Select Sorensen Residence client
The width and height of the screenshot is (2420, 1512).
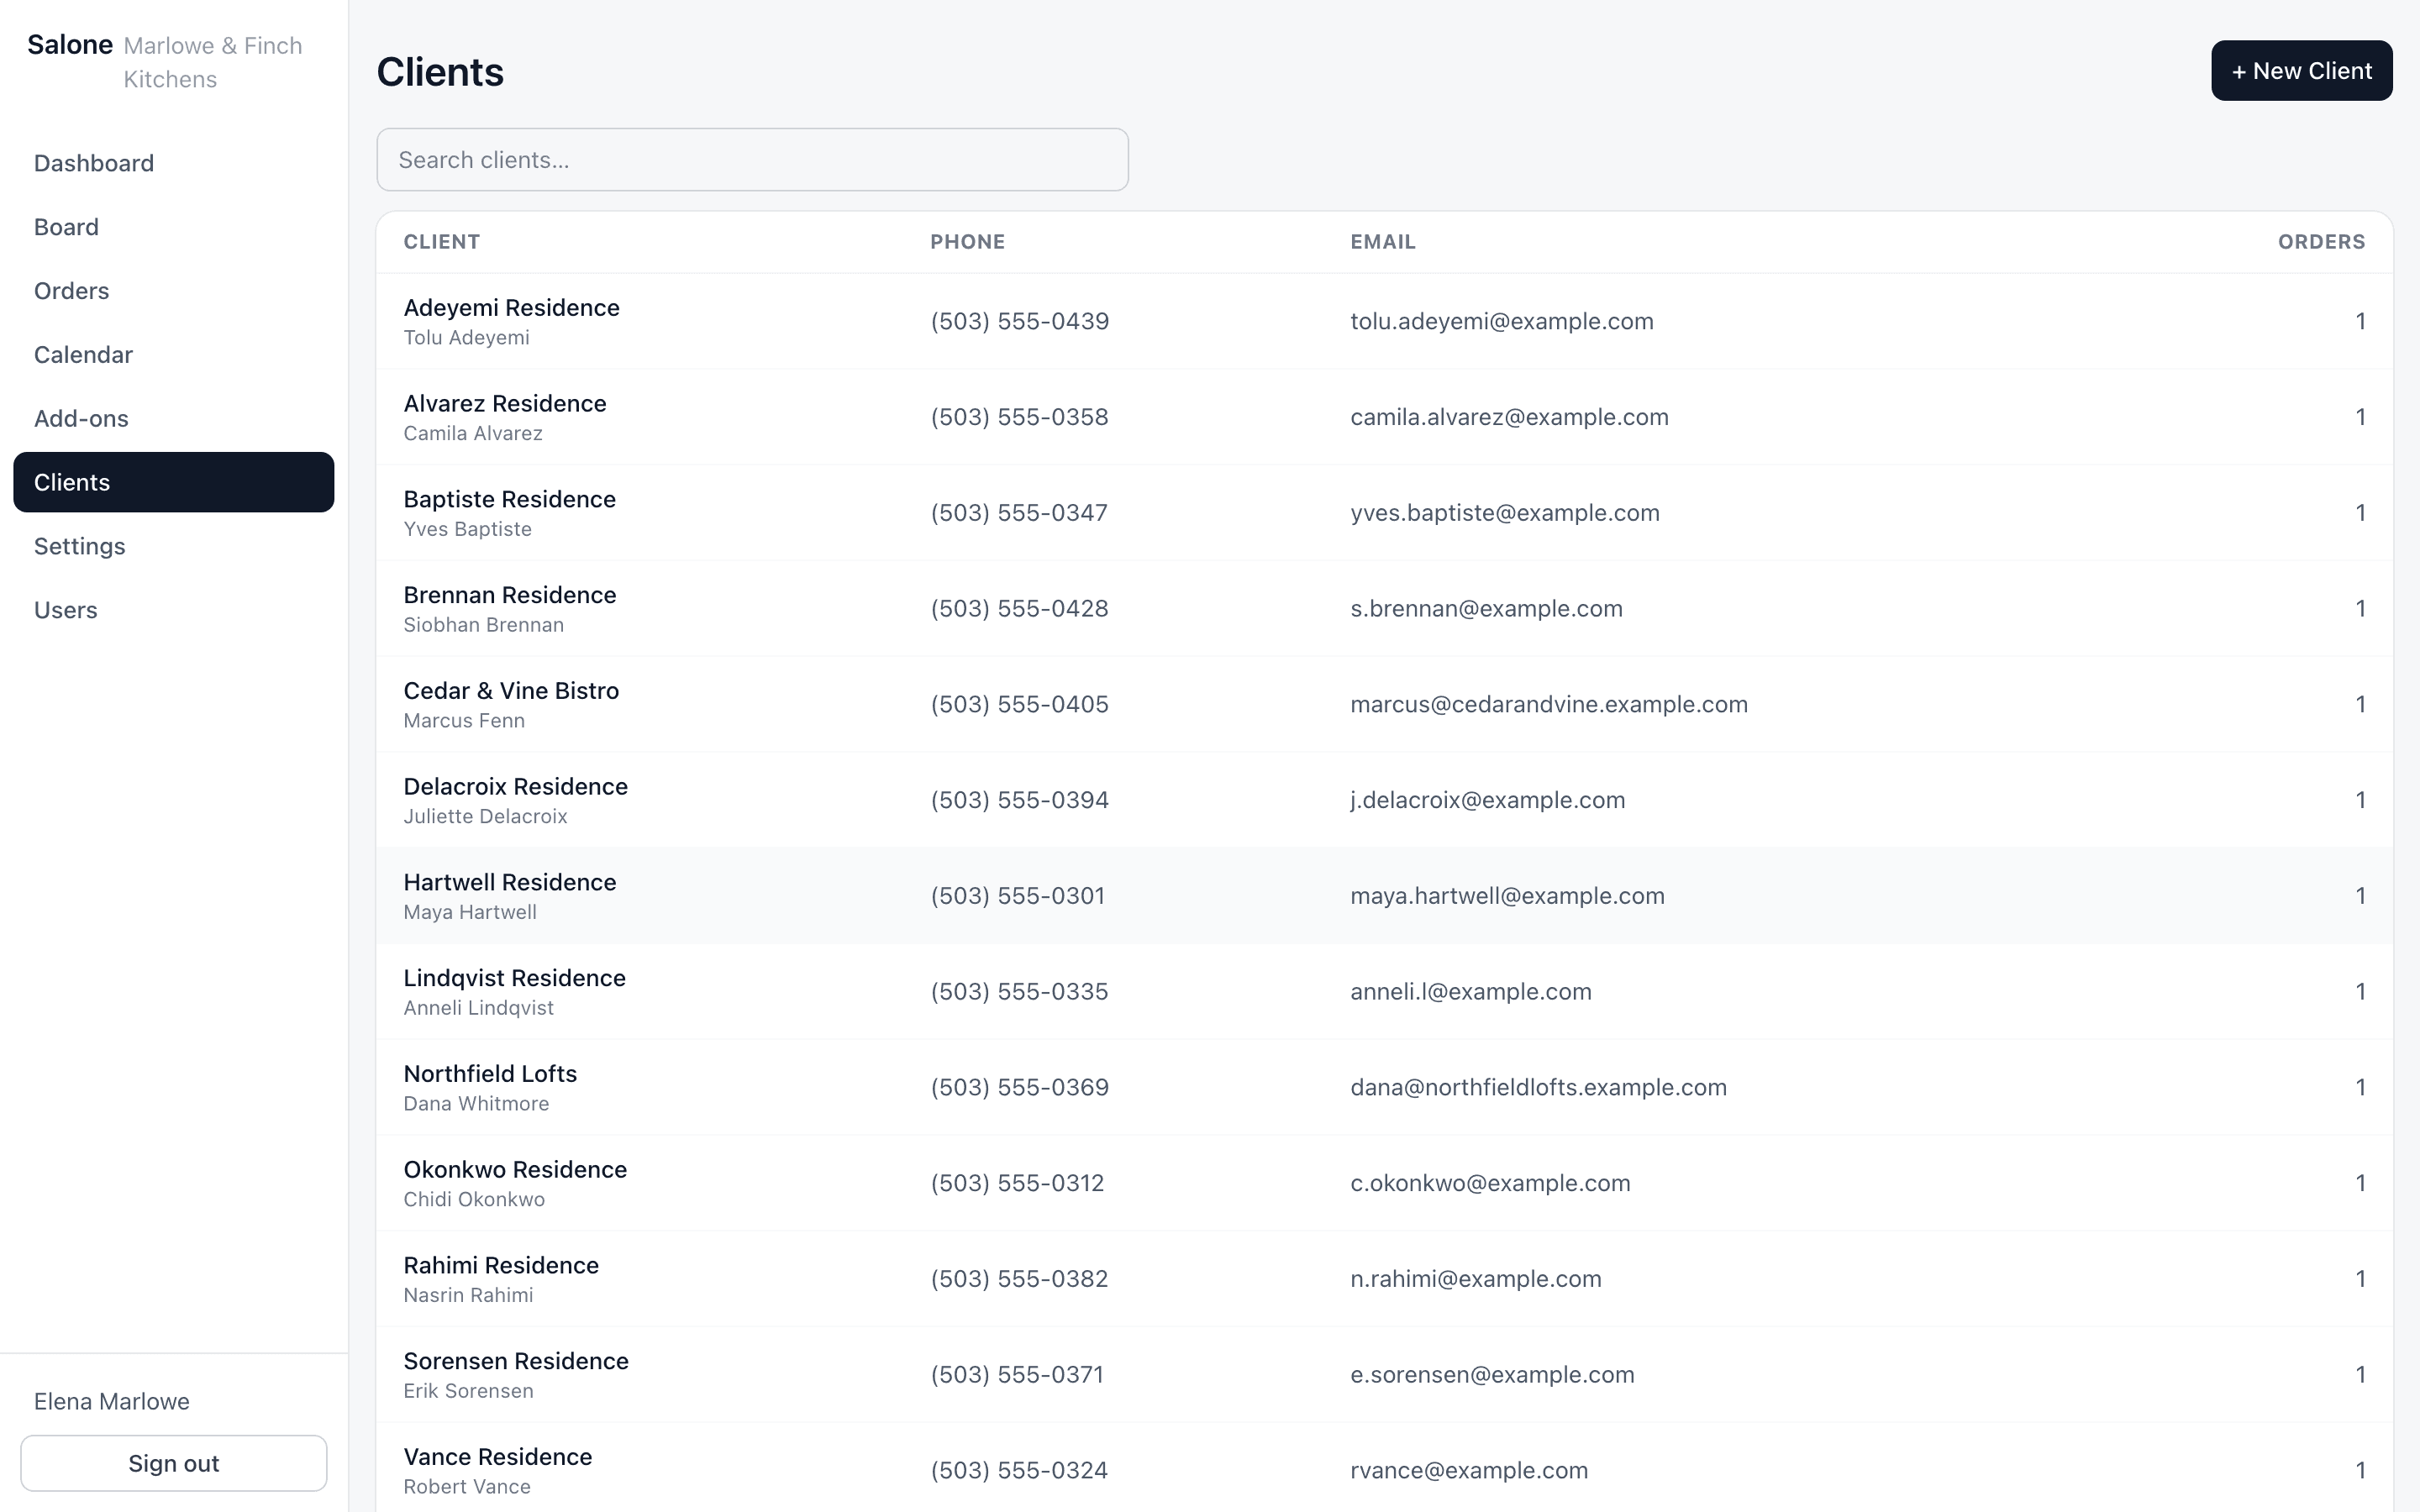tap(1385, 1375)
